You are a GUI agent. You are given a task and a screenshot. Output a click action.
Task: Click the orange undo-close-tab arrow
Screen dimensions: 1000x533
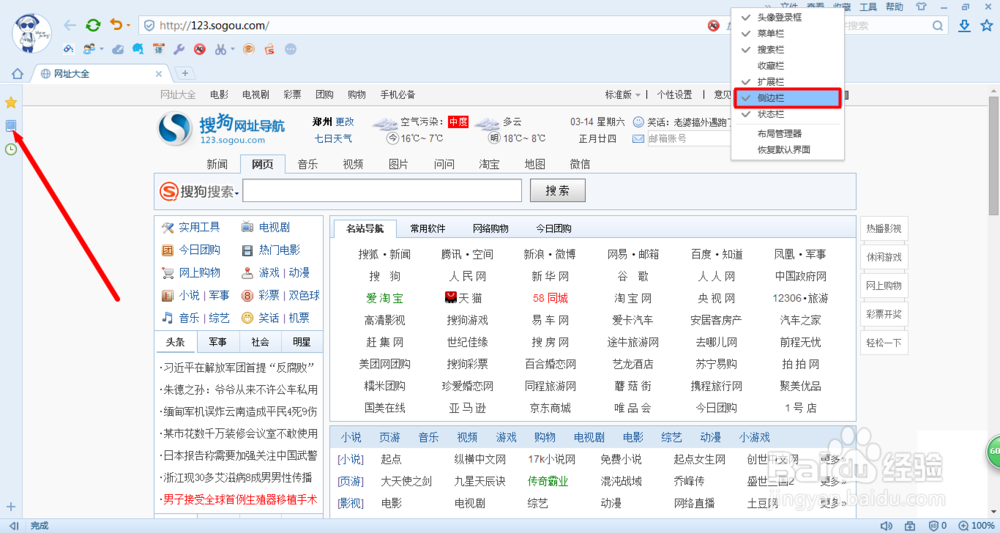pos(115,25)
